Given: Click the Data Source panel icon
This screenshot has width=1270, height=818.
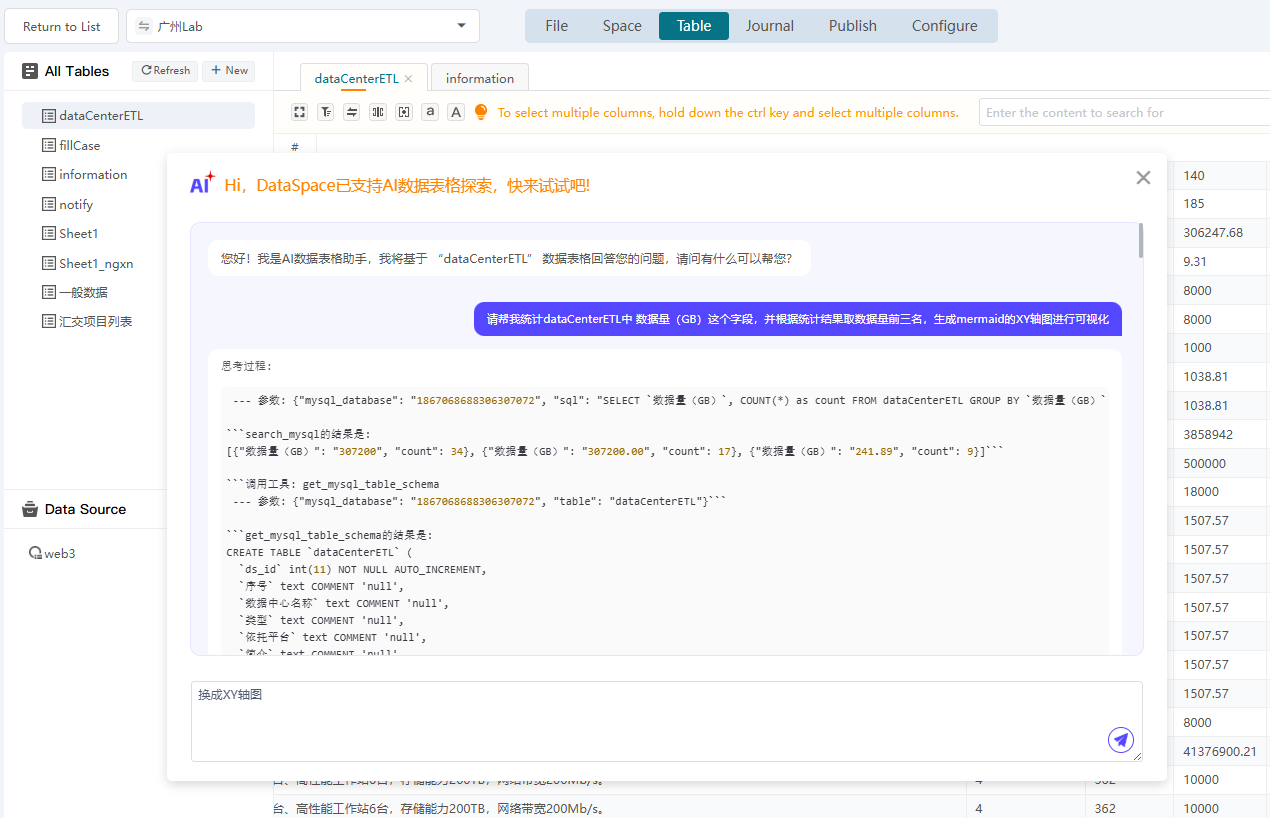Looking at the screenshot, I should [x=30, y=509].
